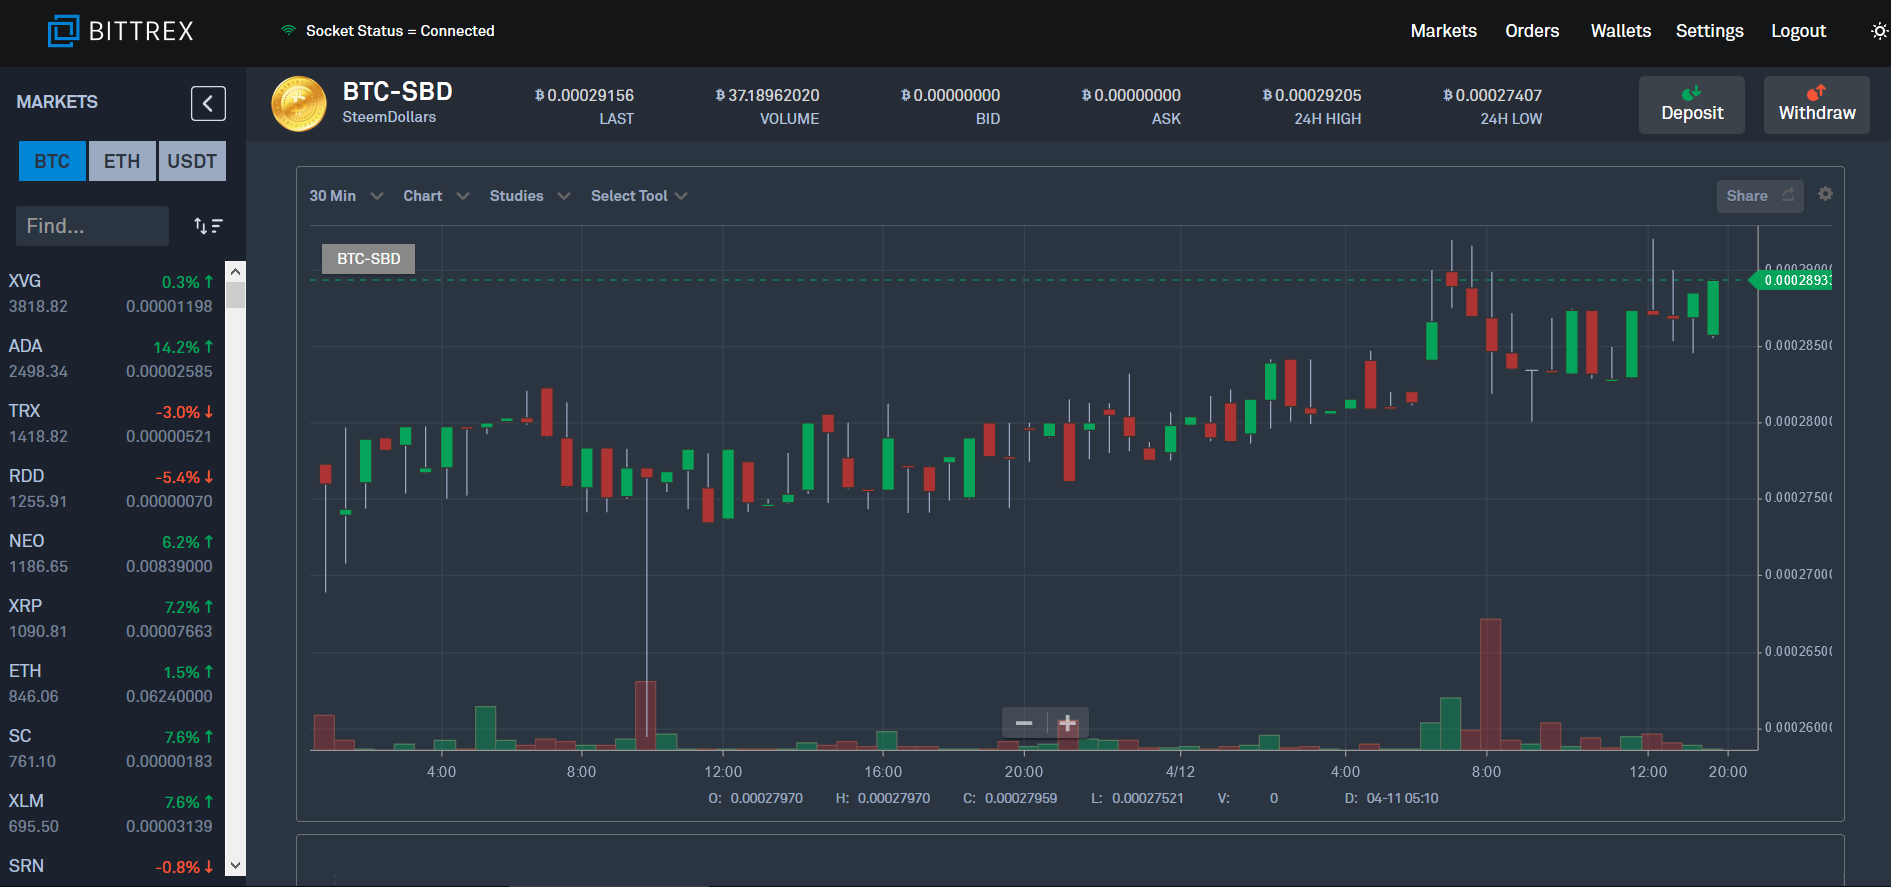
Task: Select the TRX market row
Action: [111, 424]
